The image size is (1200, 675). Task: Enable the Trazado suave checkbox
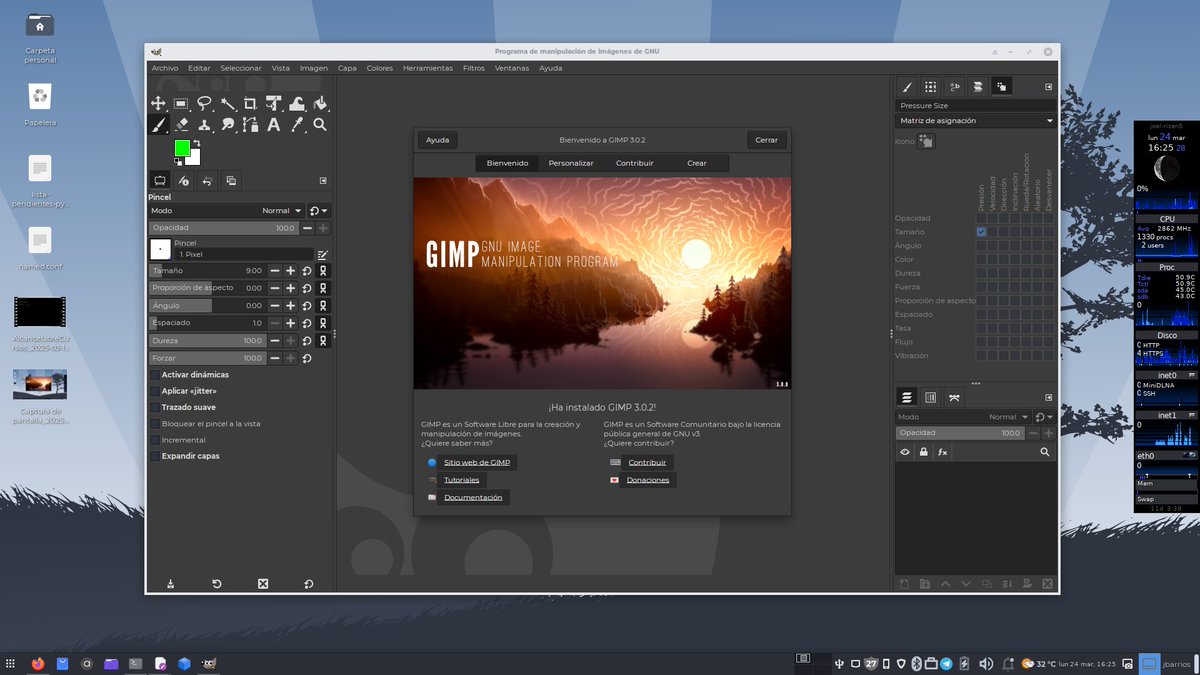[154, 407]
